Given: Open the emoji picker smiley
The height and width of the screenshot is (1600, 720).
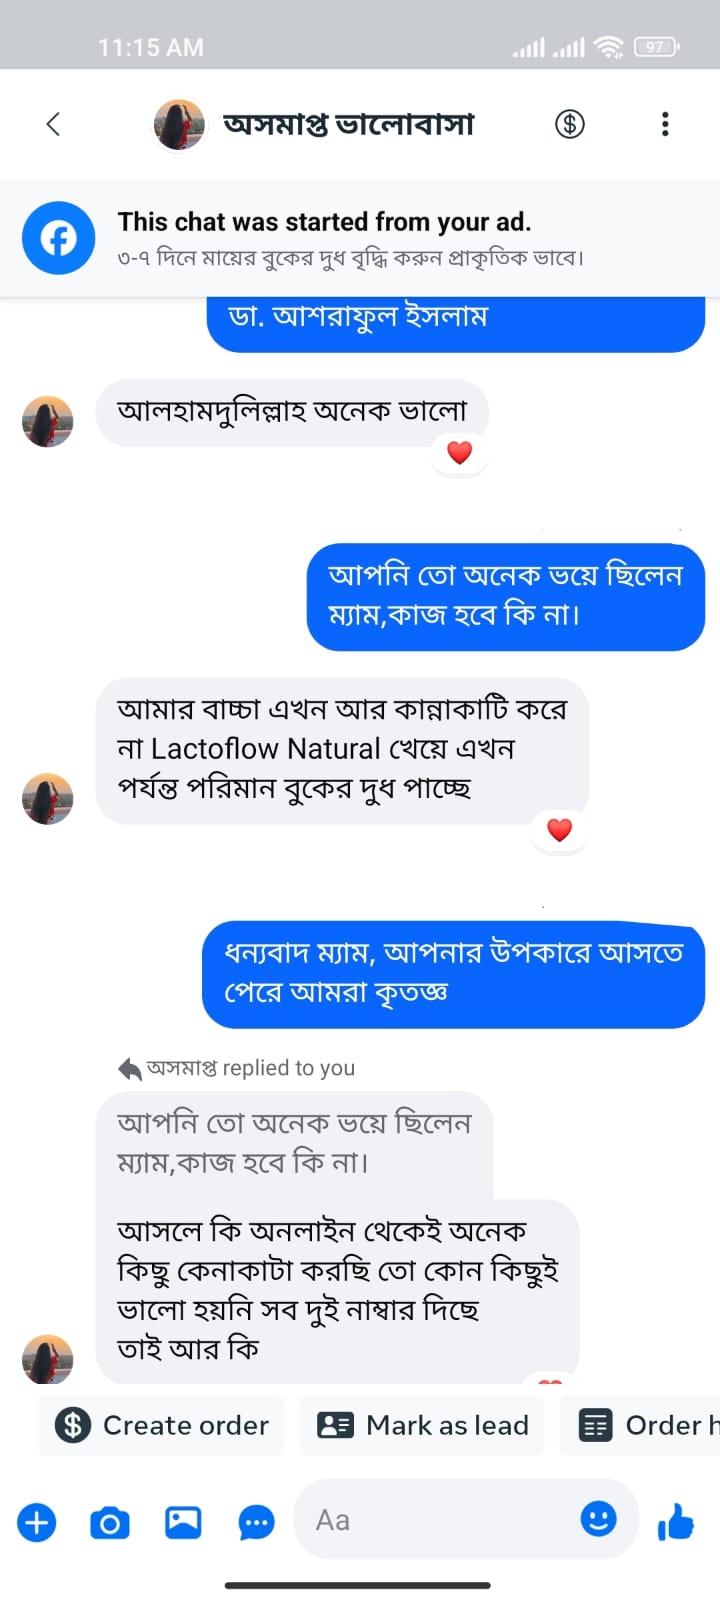Looking at the screenshot, I should [598, 1519].
